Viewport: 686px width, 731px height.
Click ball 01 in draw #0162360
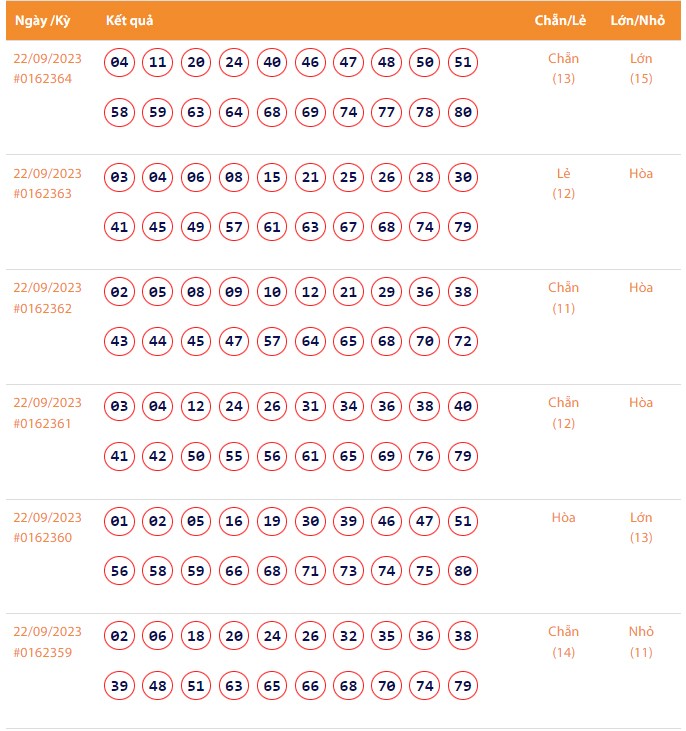point(120,521)
